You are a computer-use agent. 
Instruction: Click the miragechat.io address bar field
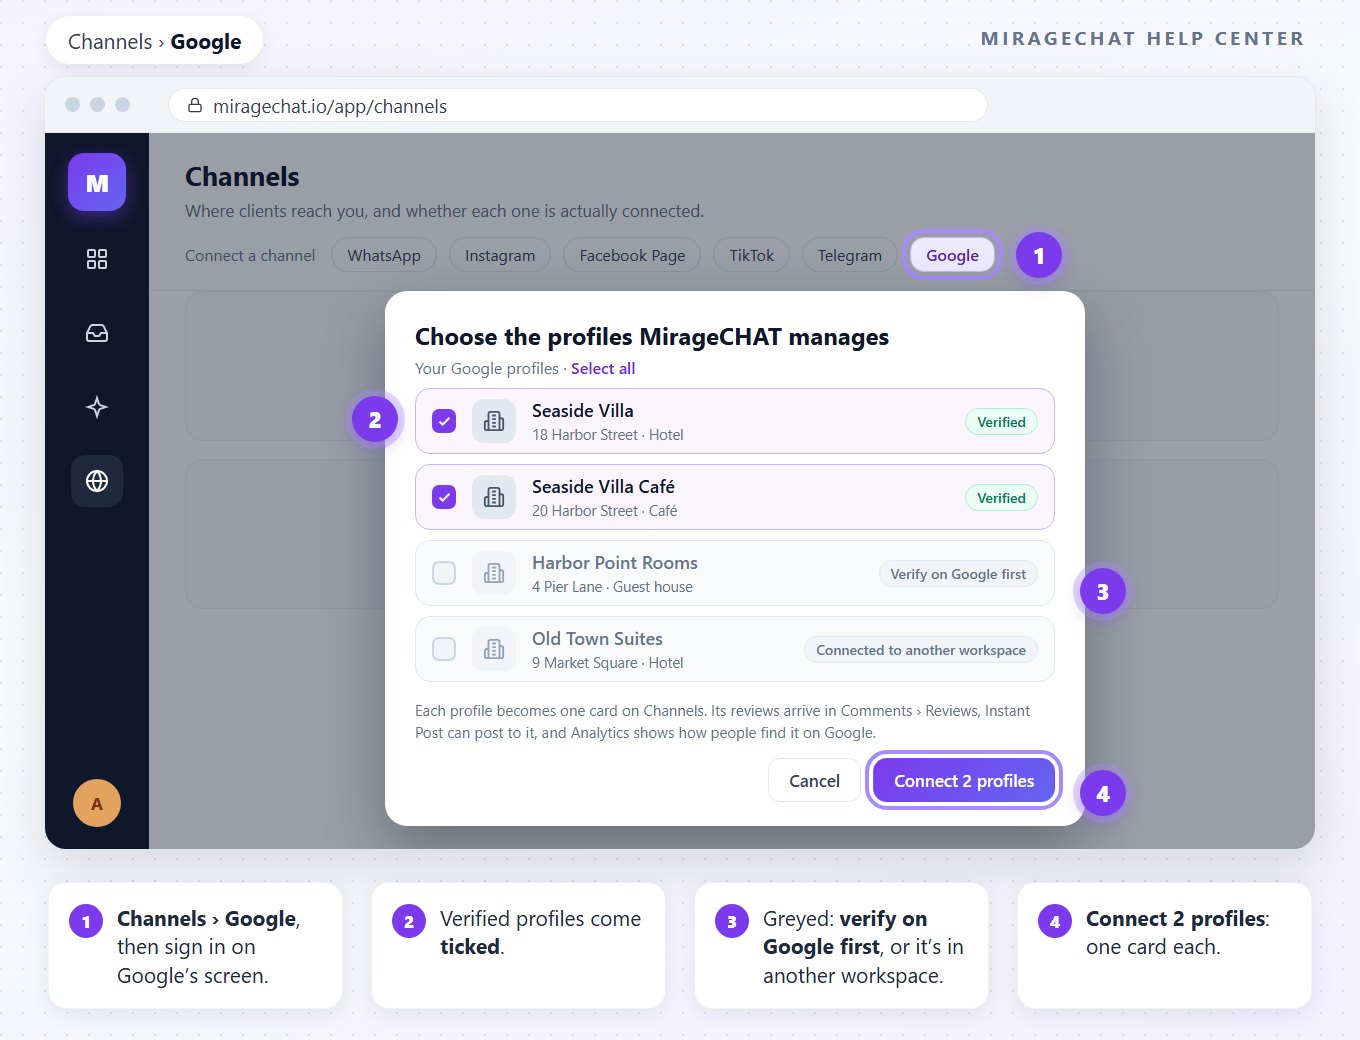tap(578, 105)
